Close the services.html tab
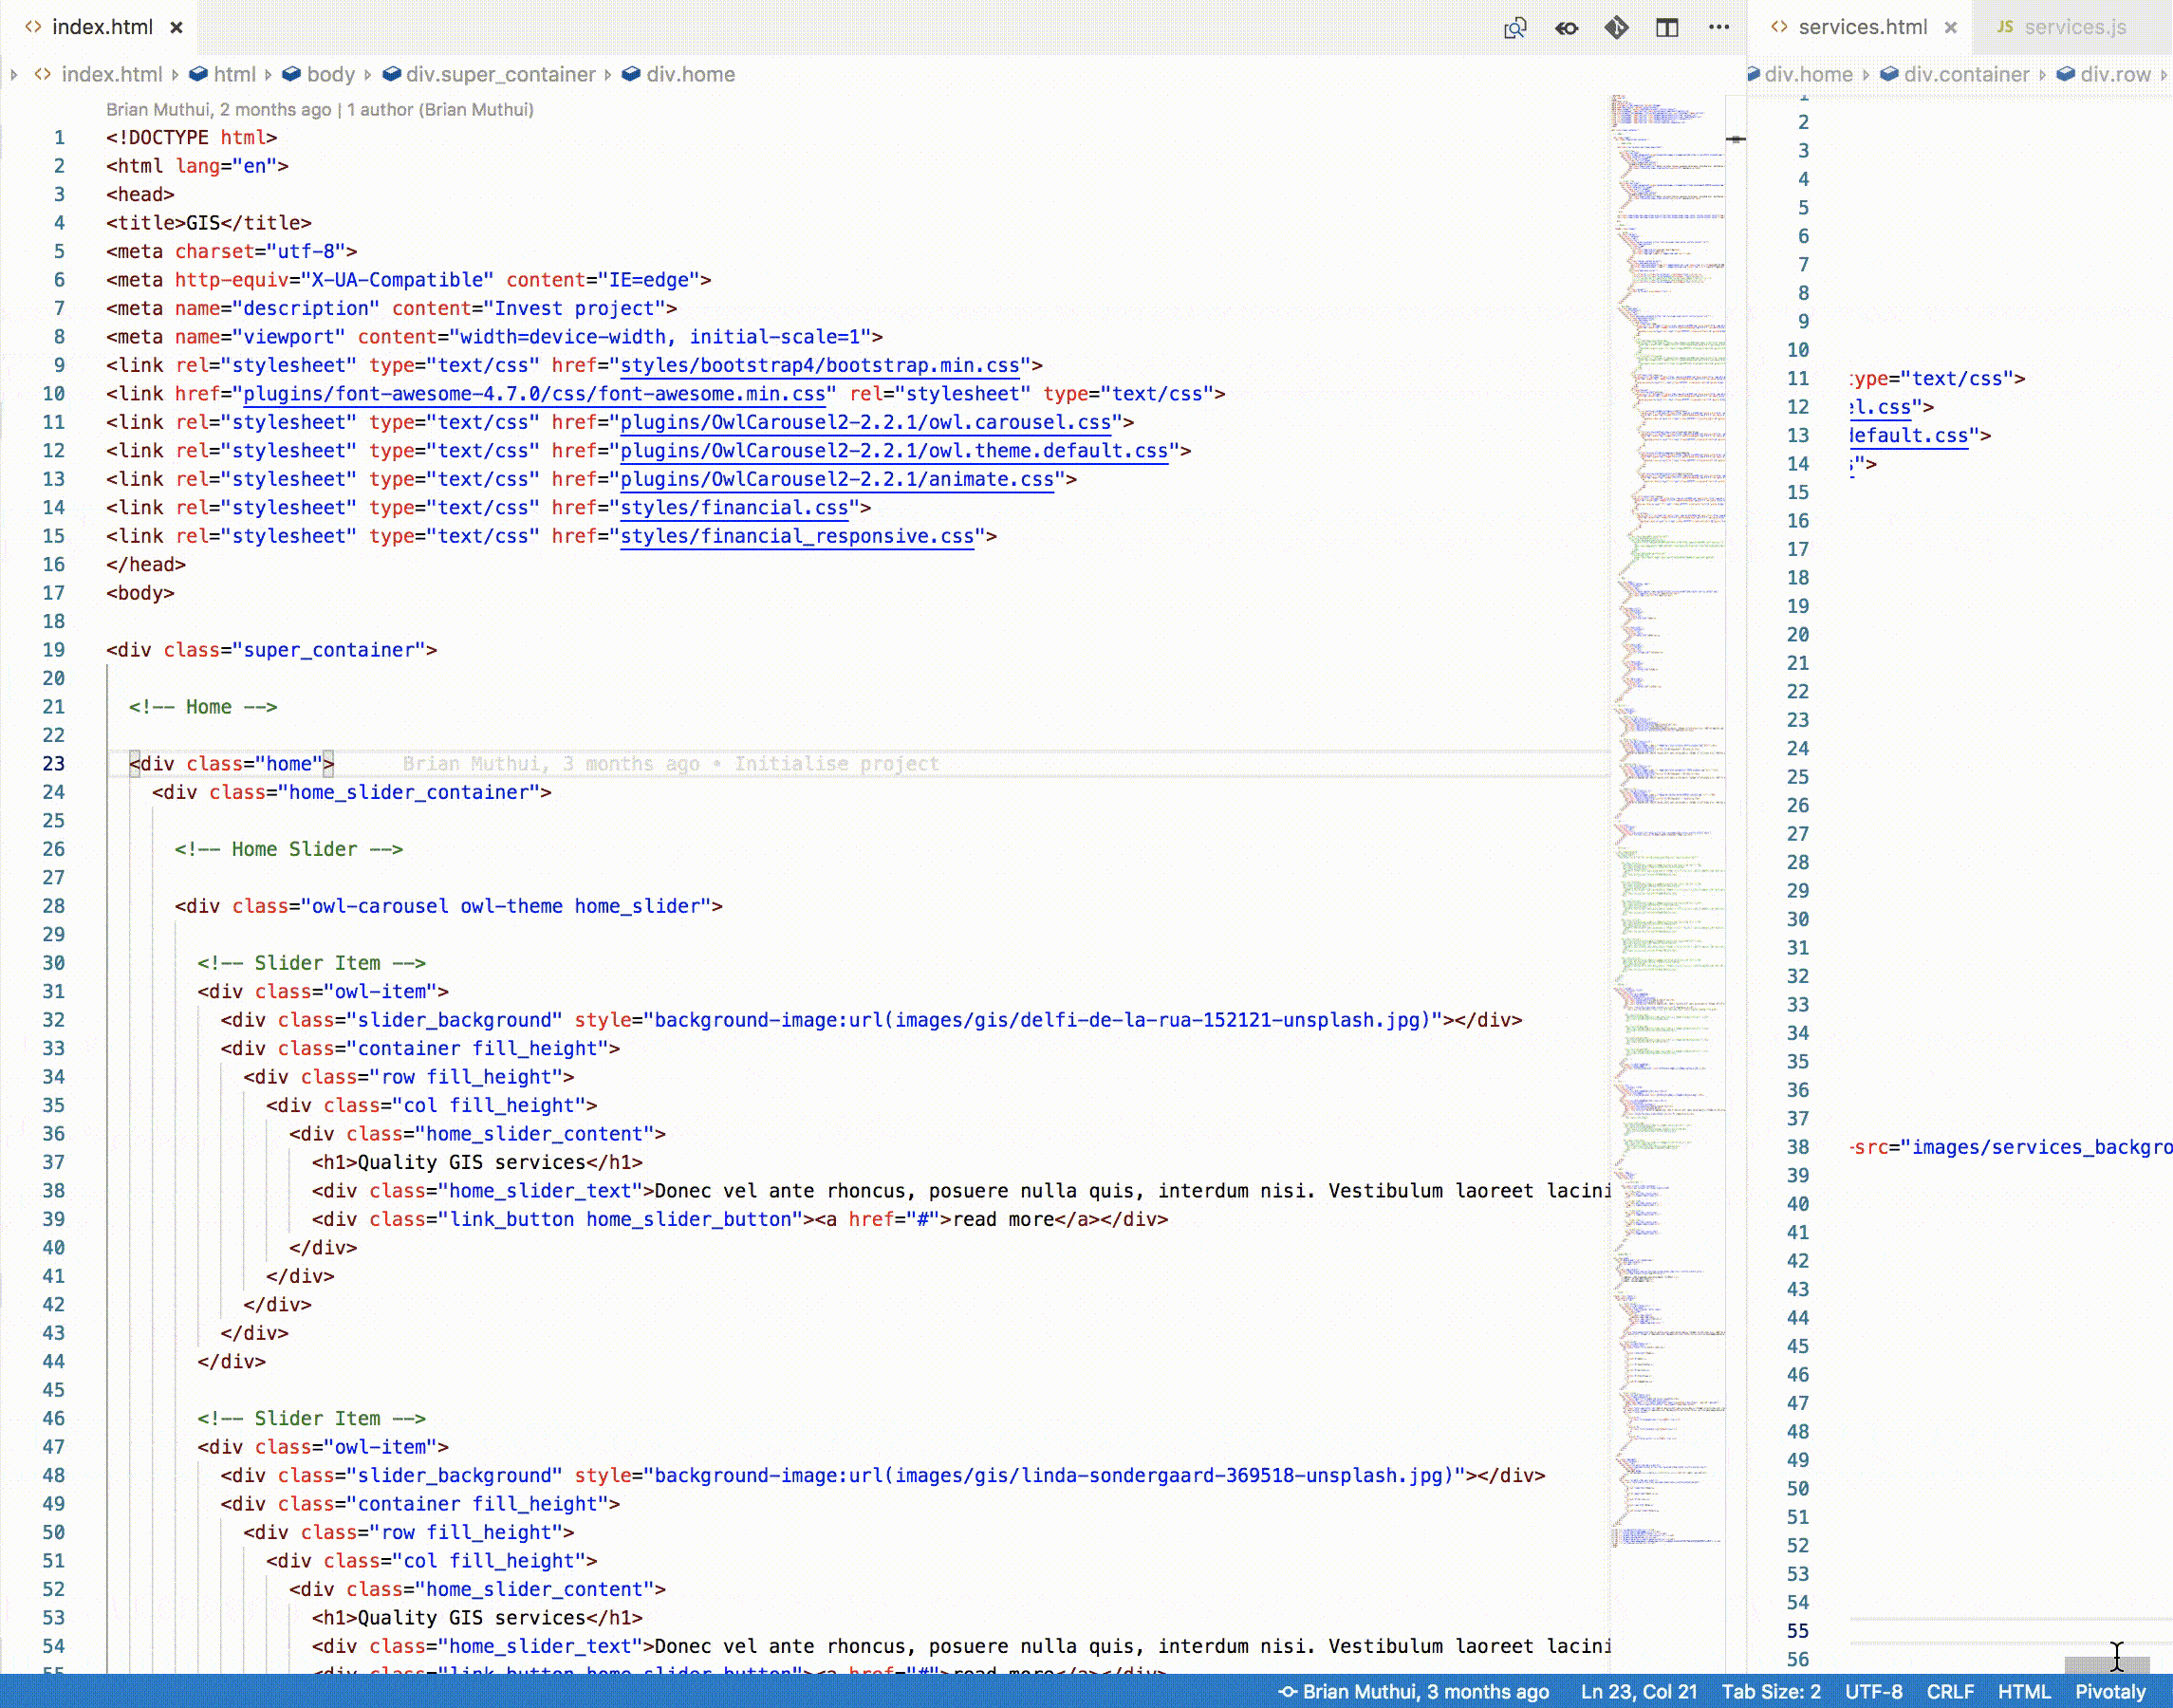The width and height of the screenshot is (2173, 1708). tap(1950, 28)
